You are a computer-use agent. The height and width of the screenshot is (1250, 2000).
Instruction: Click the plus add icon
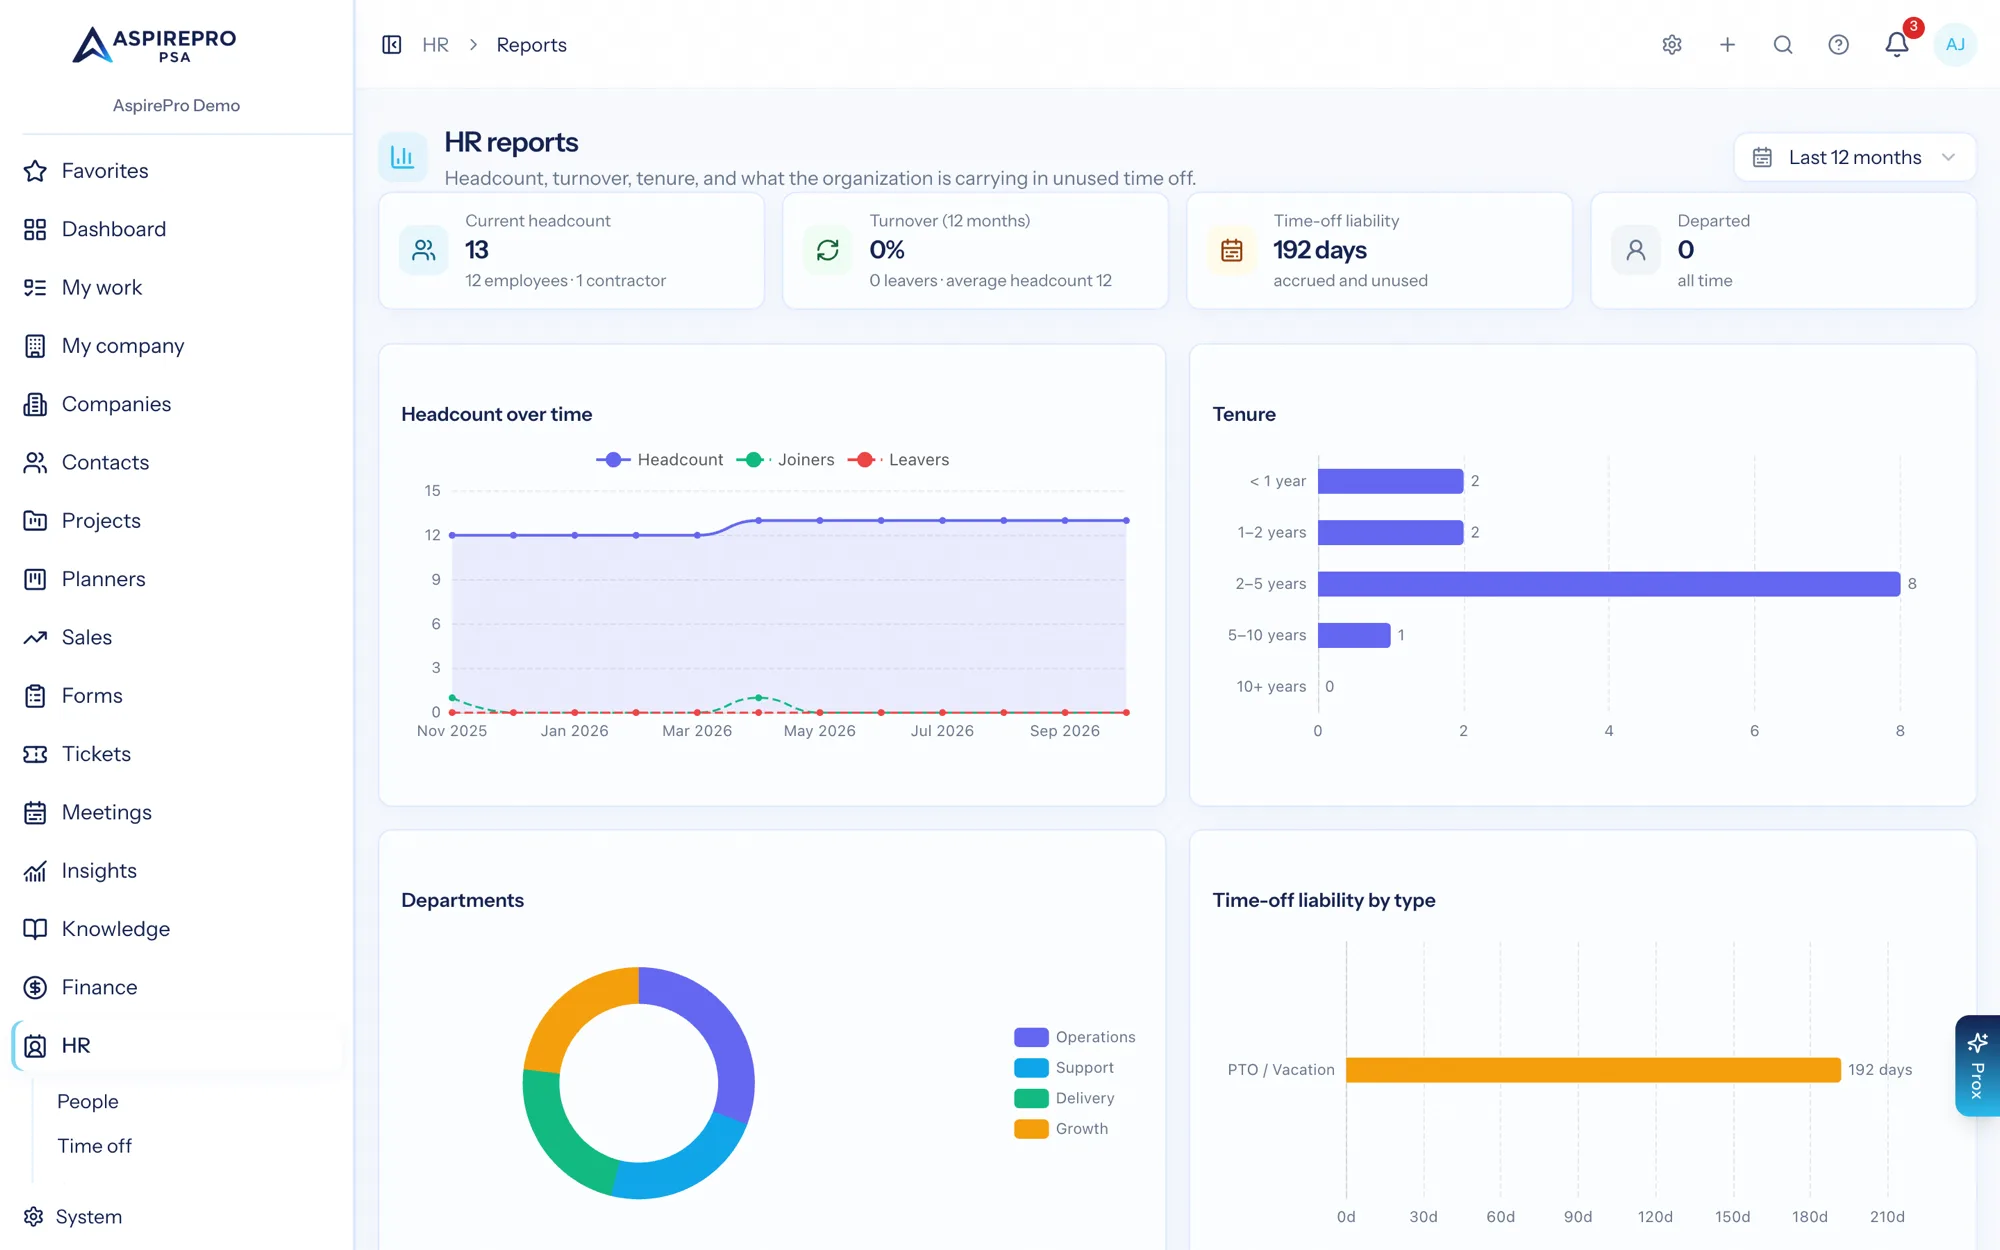pyautogui.click(x=1727, y=45)
